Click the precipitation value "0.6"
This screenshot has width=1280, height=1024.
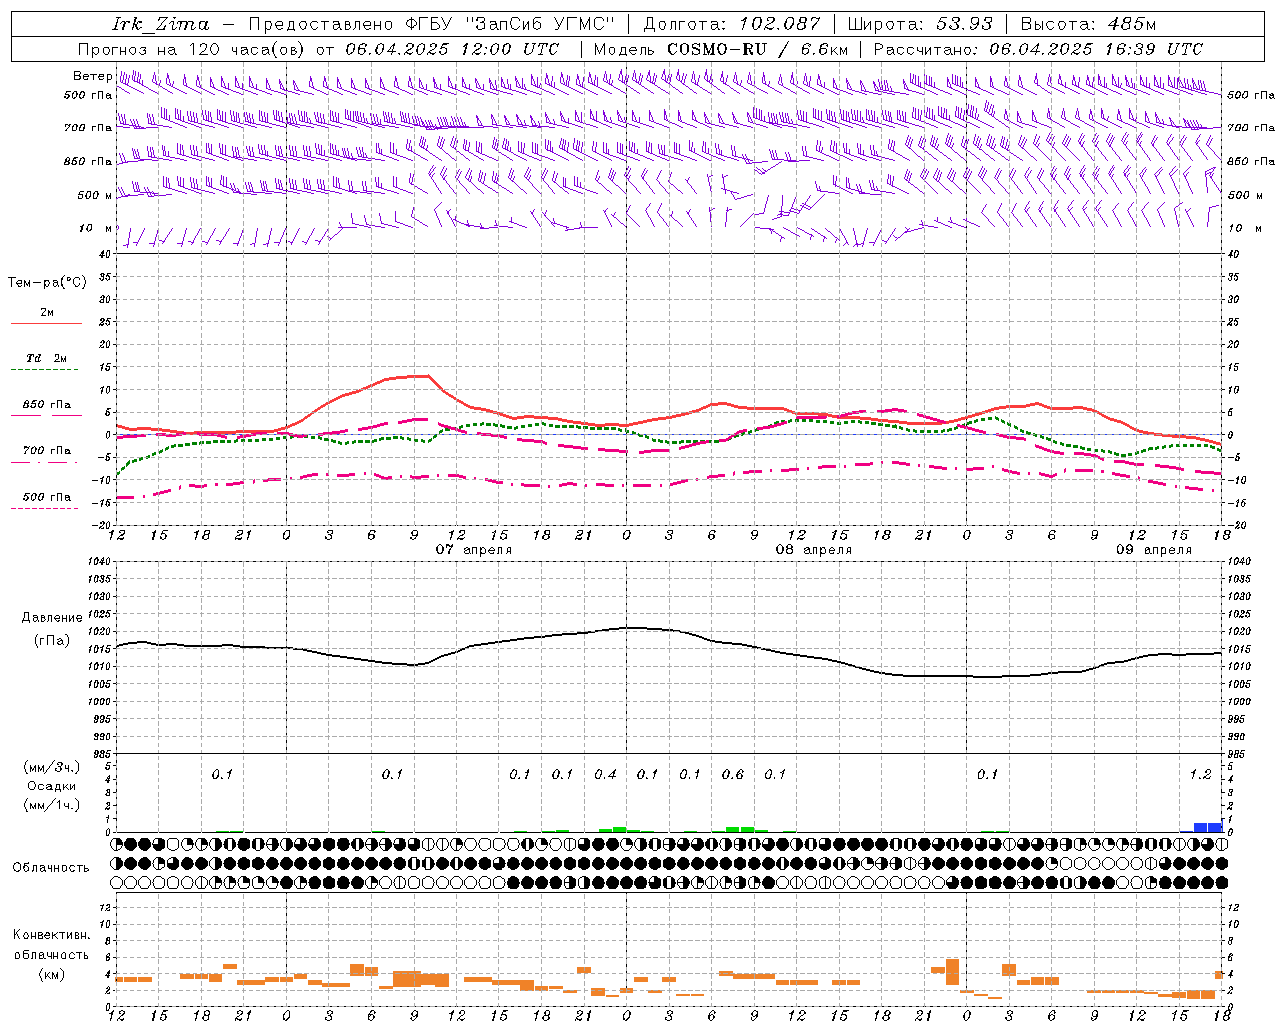click(x=733, y=774)
